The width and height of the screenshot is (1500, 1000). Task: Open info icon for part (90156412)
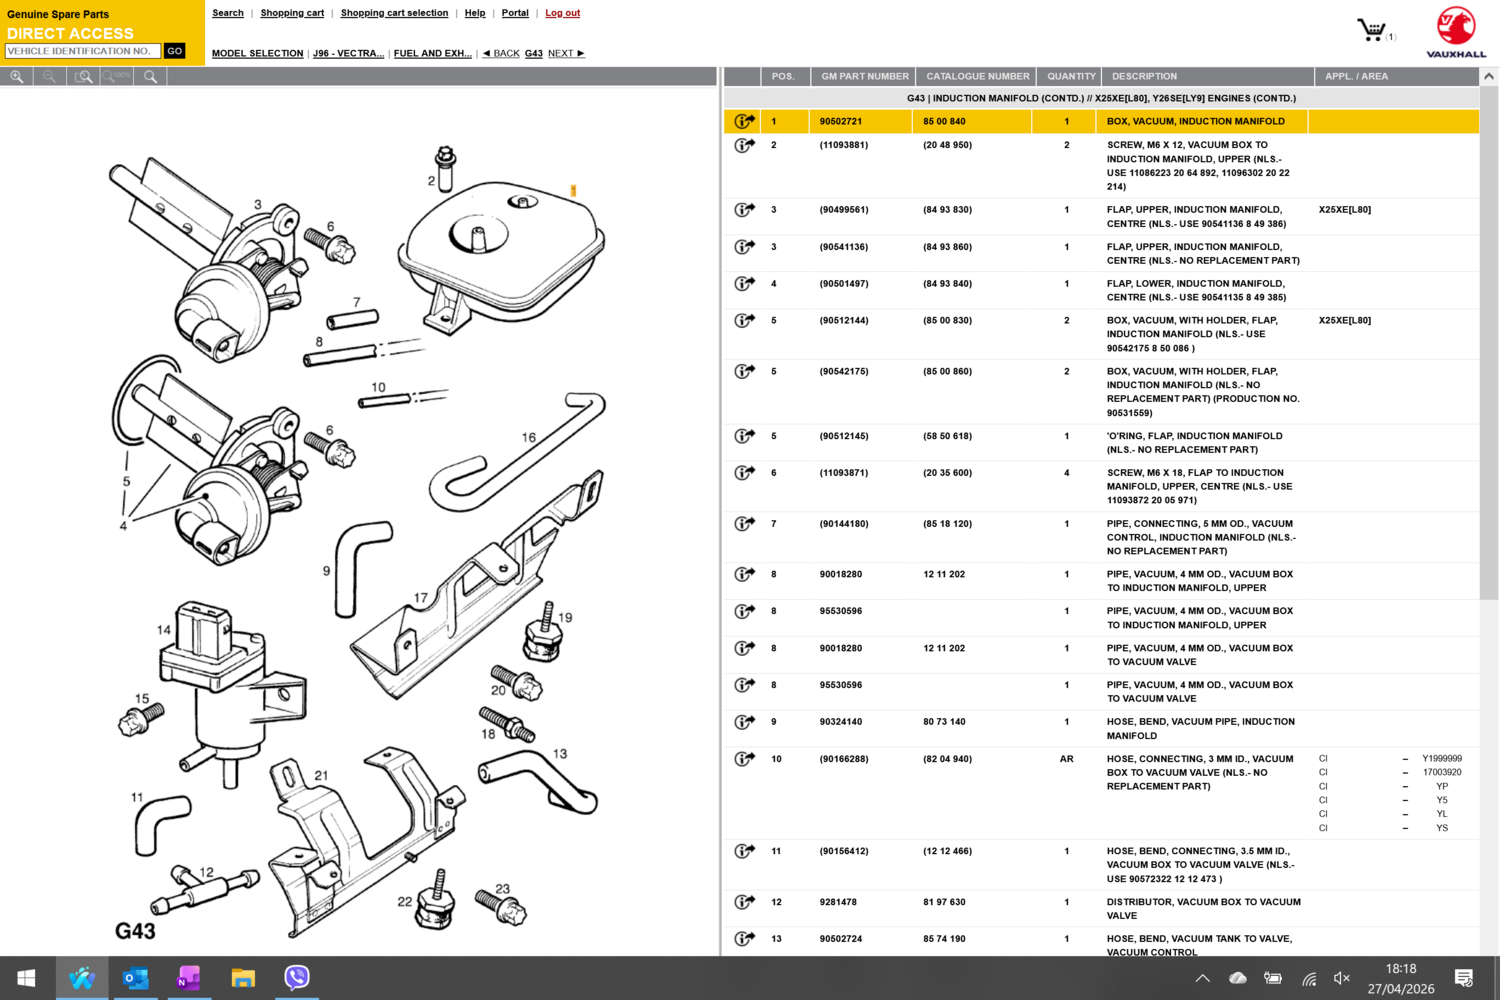744,851
